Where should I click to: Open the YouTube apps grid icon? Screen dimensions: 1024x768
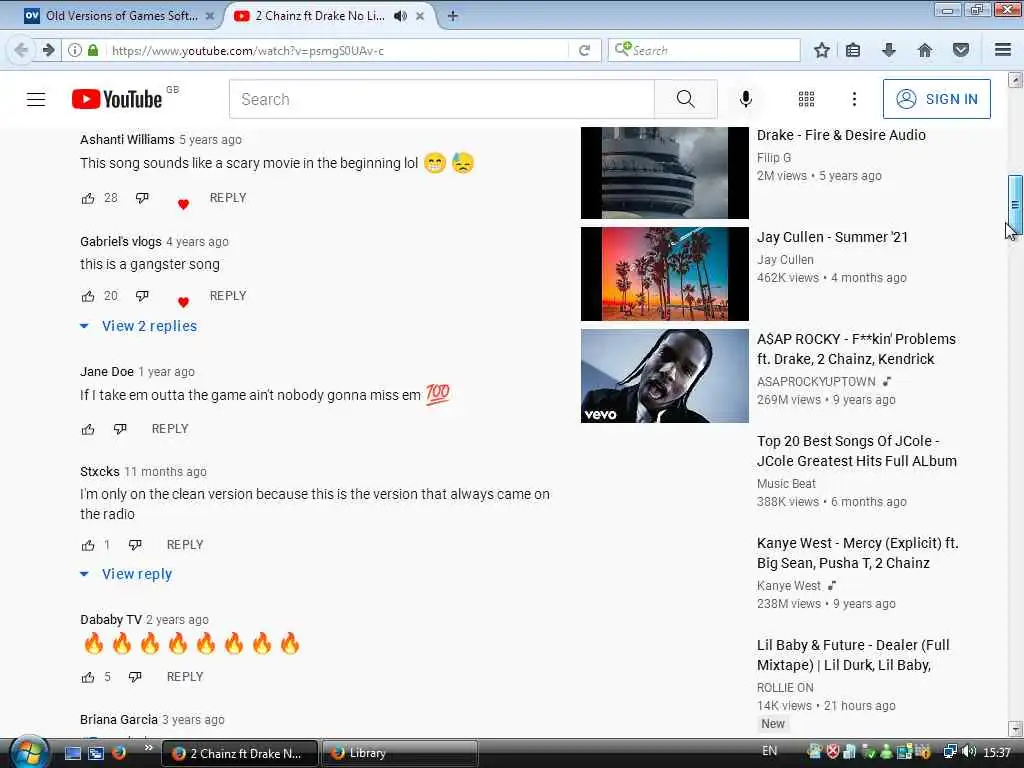tap(807, 99)
